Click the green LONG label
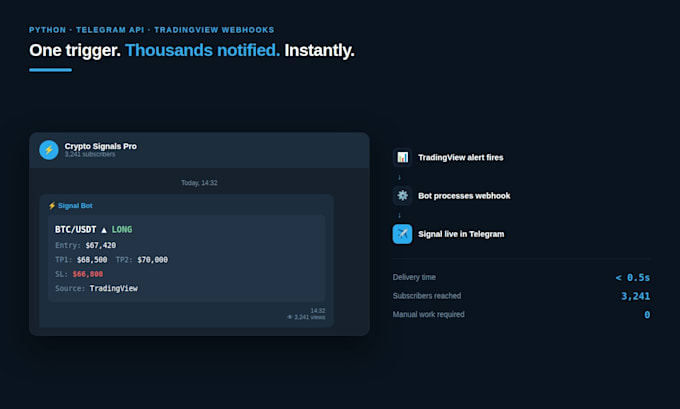The image size is (680, 409). tap(122, 229)
